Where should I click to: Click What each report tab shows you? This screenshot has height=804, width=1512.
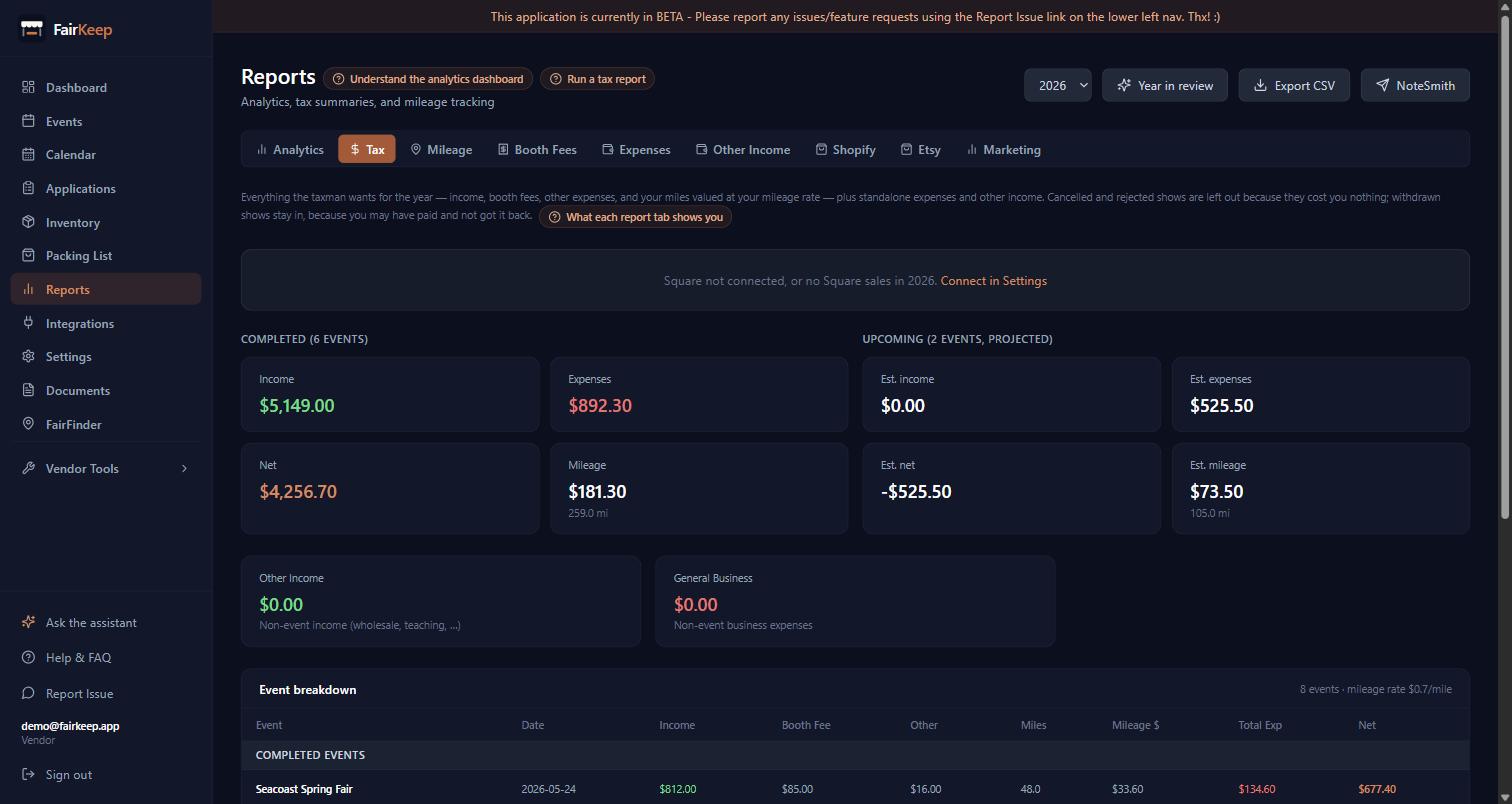[635, 217]
